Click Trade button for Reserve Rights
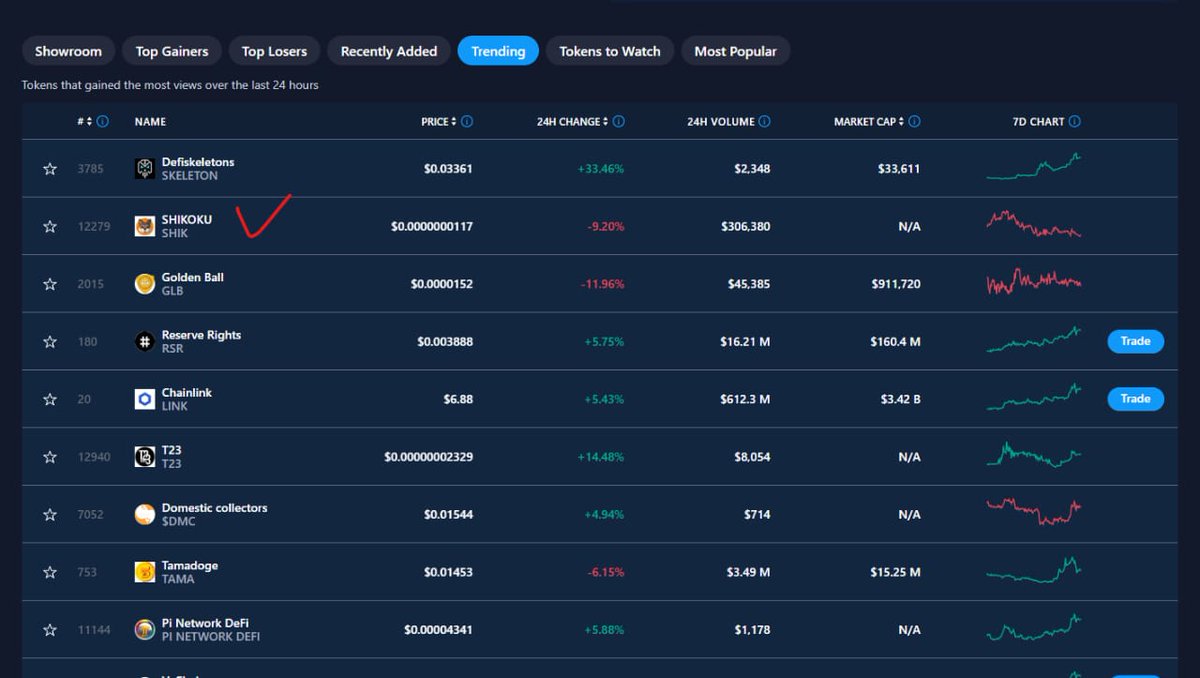1200x678 pixels. click(x=1135, y=341)
